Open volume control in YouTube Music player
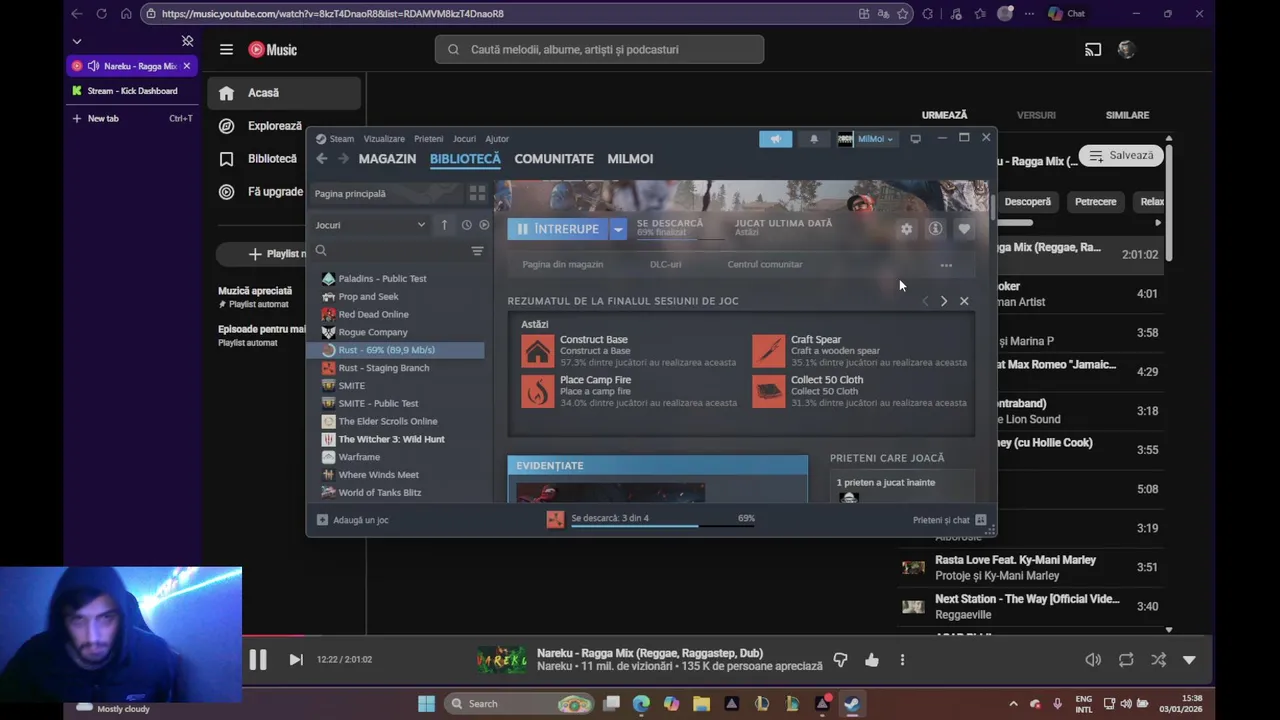Viewport: 1280px width, 720px height. 1093,660
